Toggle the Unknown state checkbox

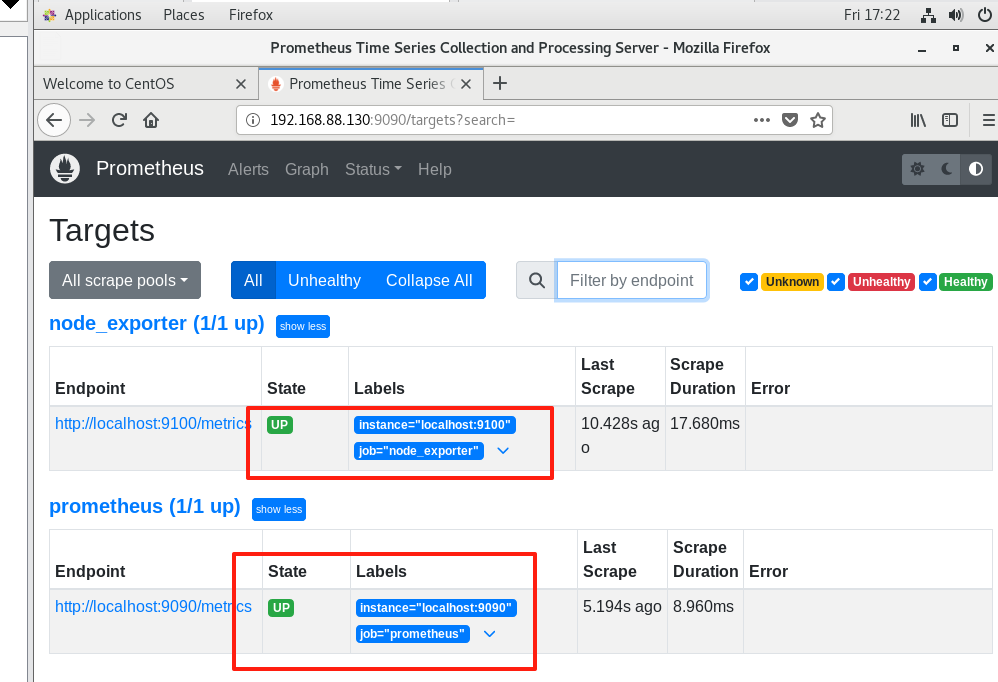pos(749,282)
